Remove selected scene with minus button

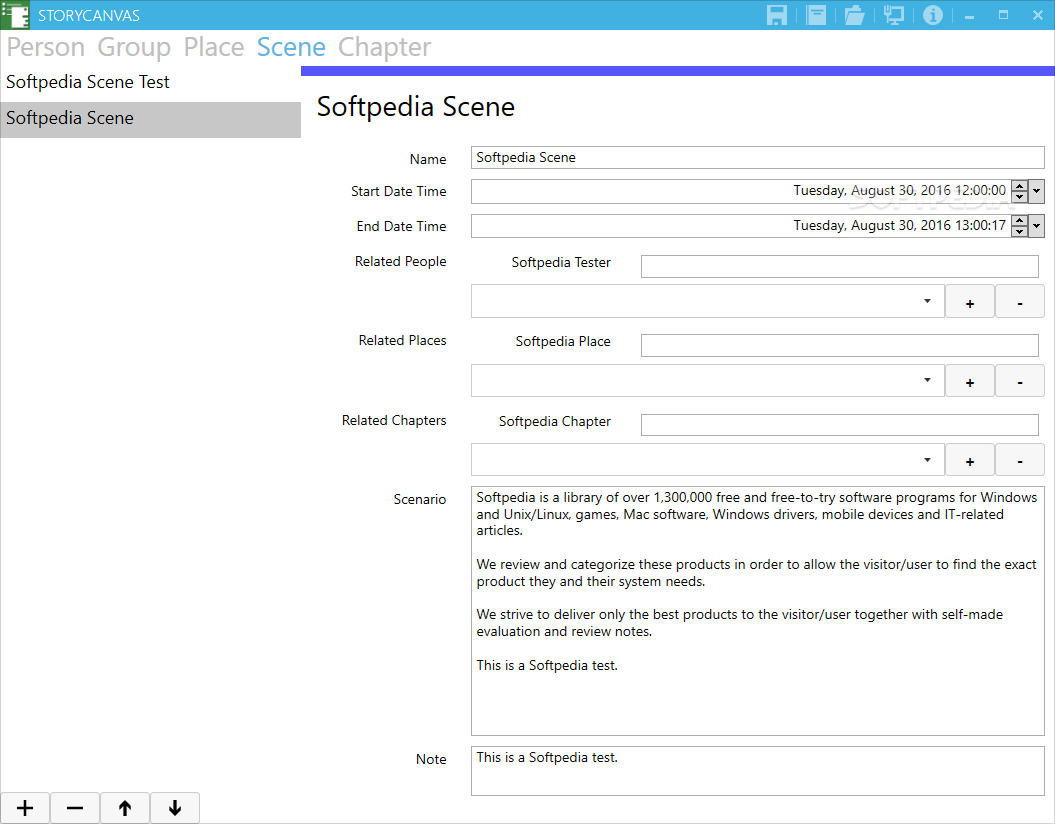[75, 808]
